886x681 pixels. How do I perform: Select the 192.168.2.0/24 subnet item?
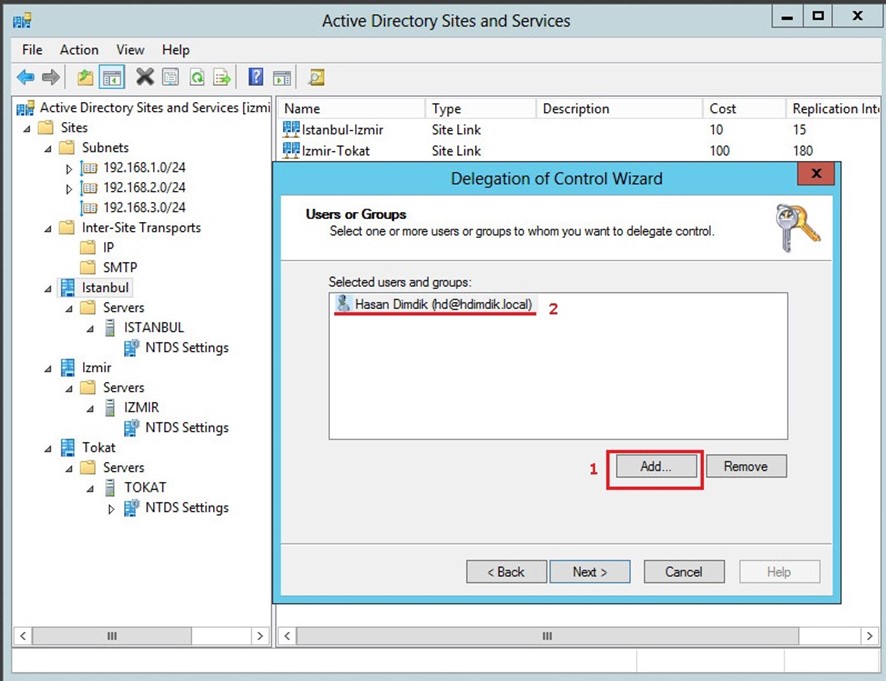(144, 188)
